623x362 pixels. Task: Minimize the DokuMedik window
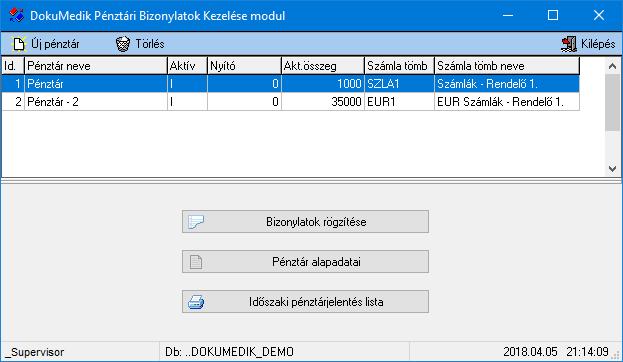508,15
